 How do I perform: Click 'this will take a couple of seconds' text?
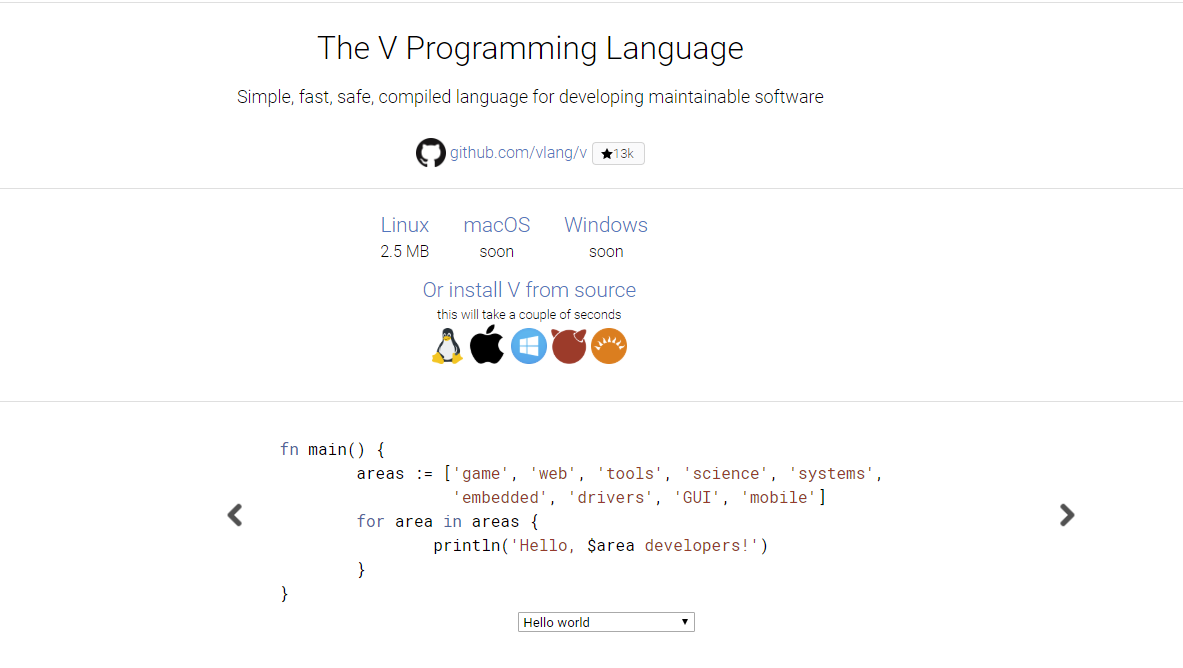tap(529, 315)
